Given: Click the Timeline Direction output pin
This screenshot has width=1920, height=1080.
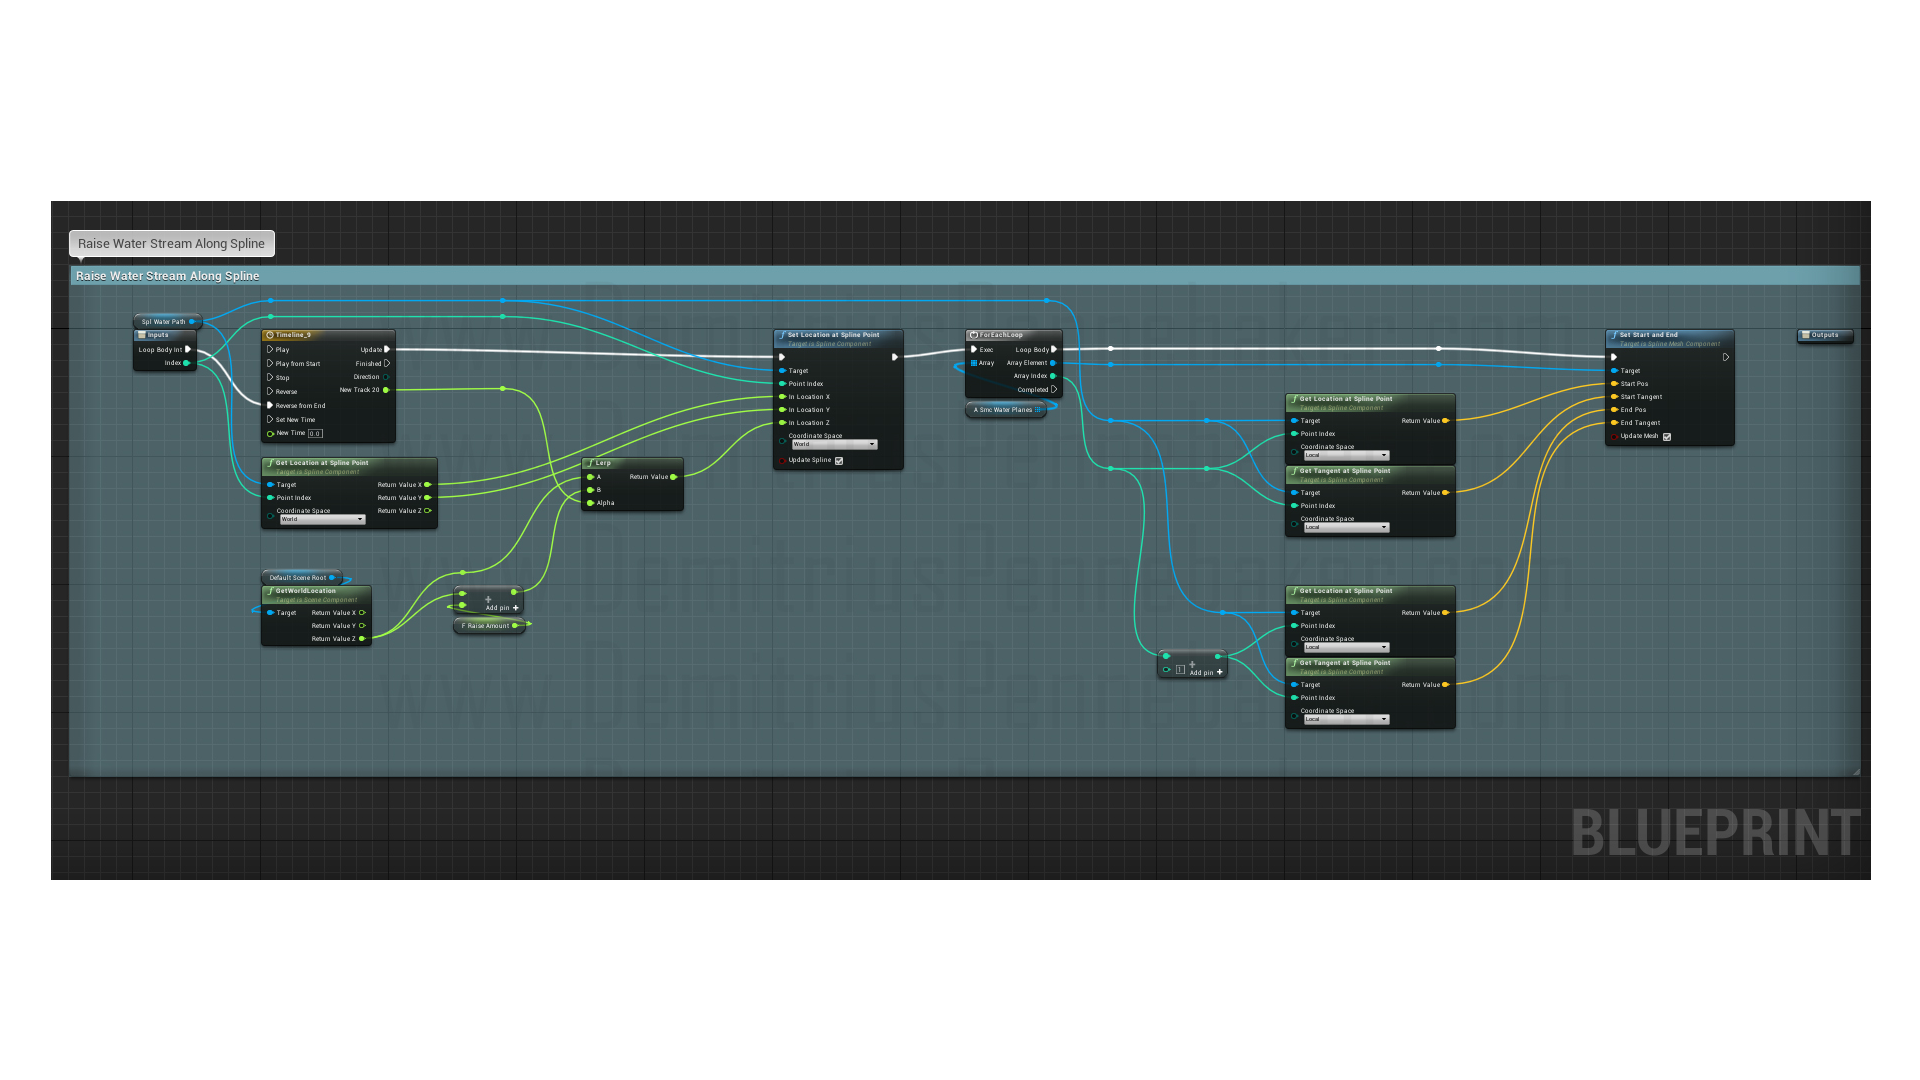Looking at the screenshot, I should coord(386,377).
